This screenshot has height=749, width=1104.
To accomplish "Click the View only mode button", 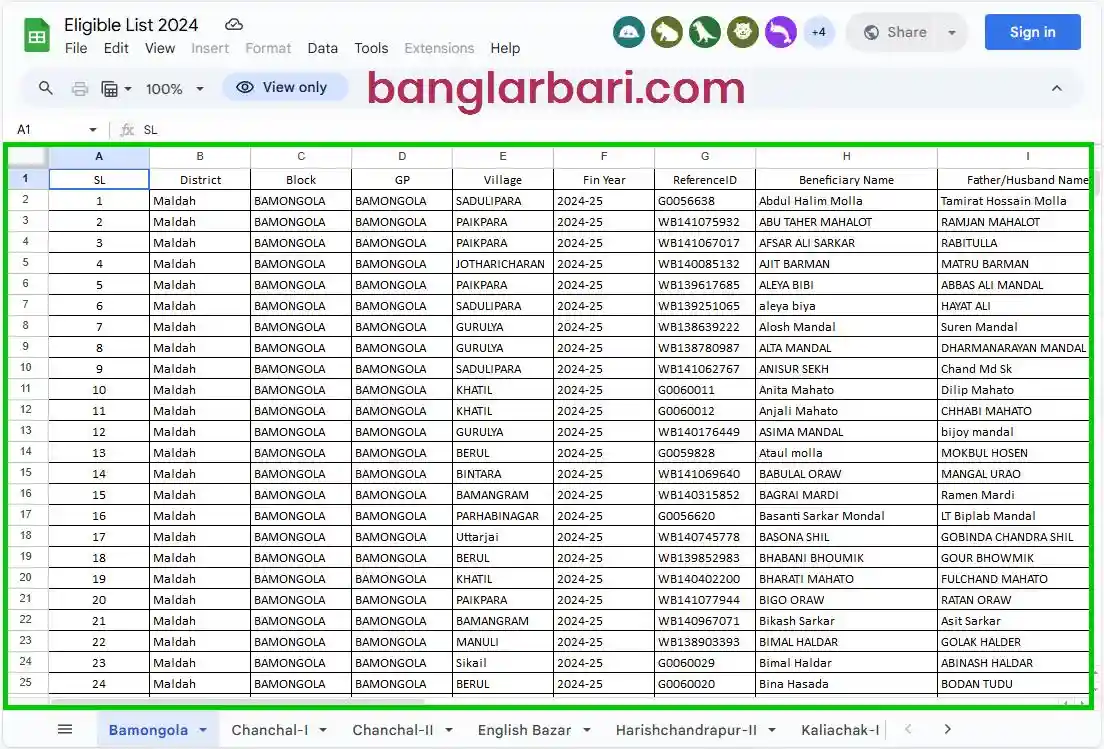I will click(x=284, y=88).
